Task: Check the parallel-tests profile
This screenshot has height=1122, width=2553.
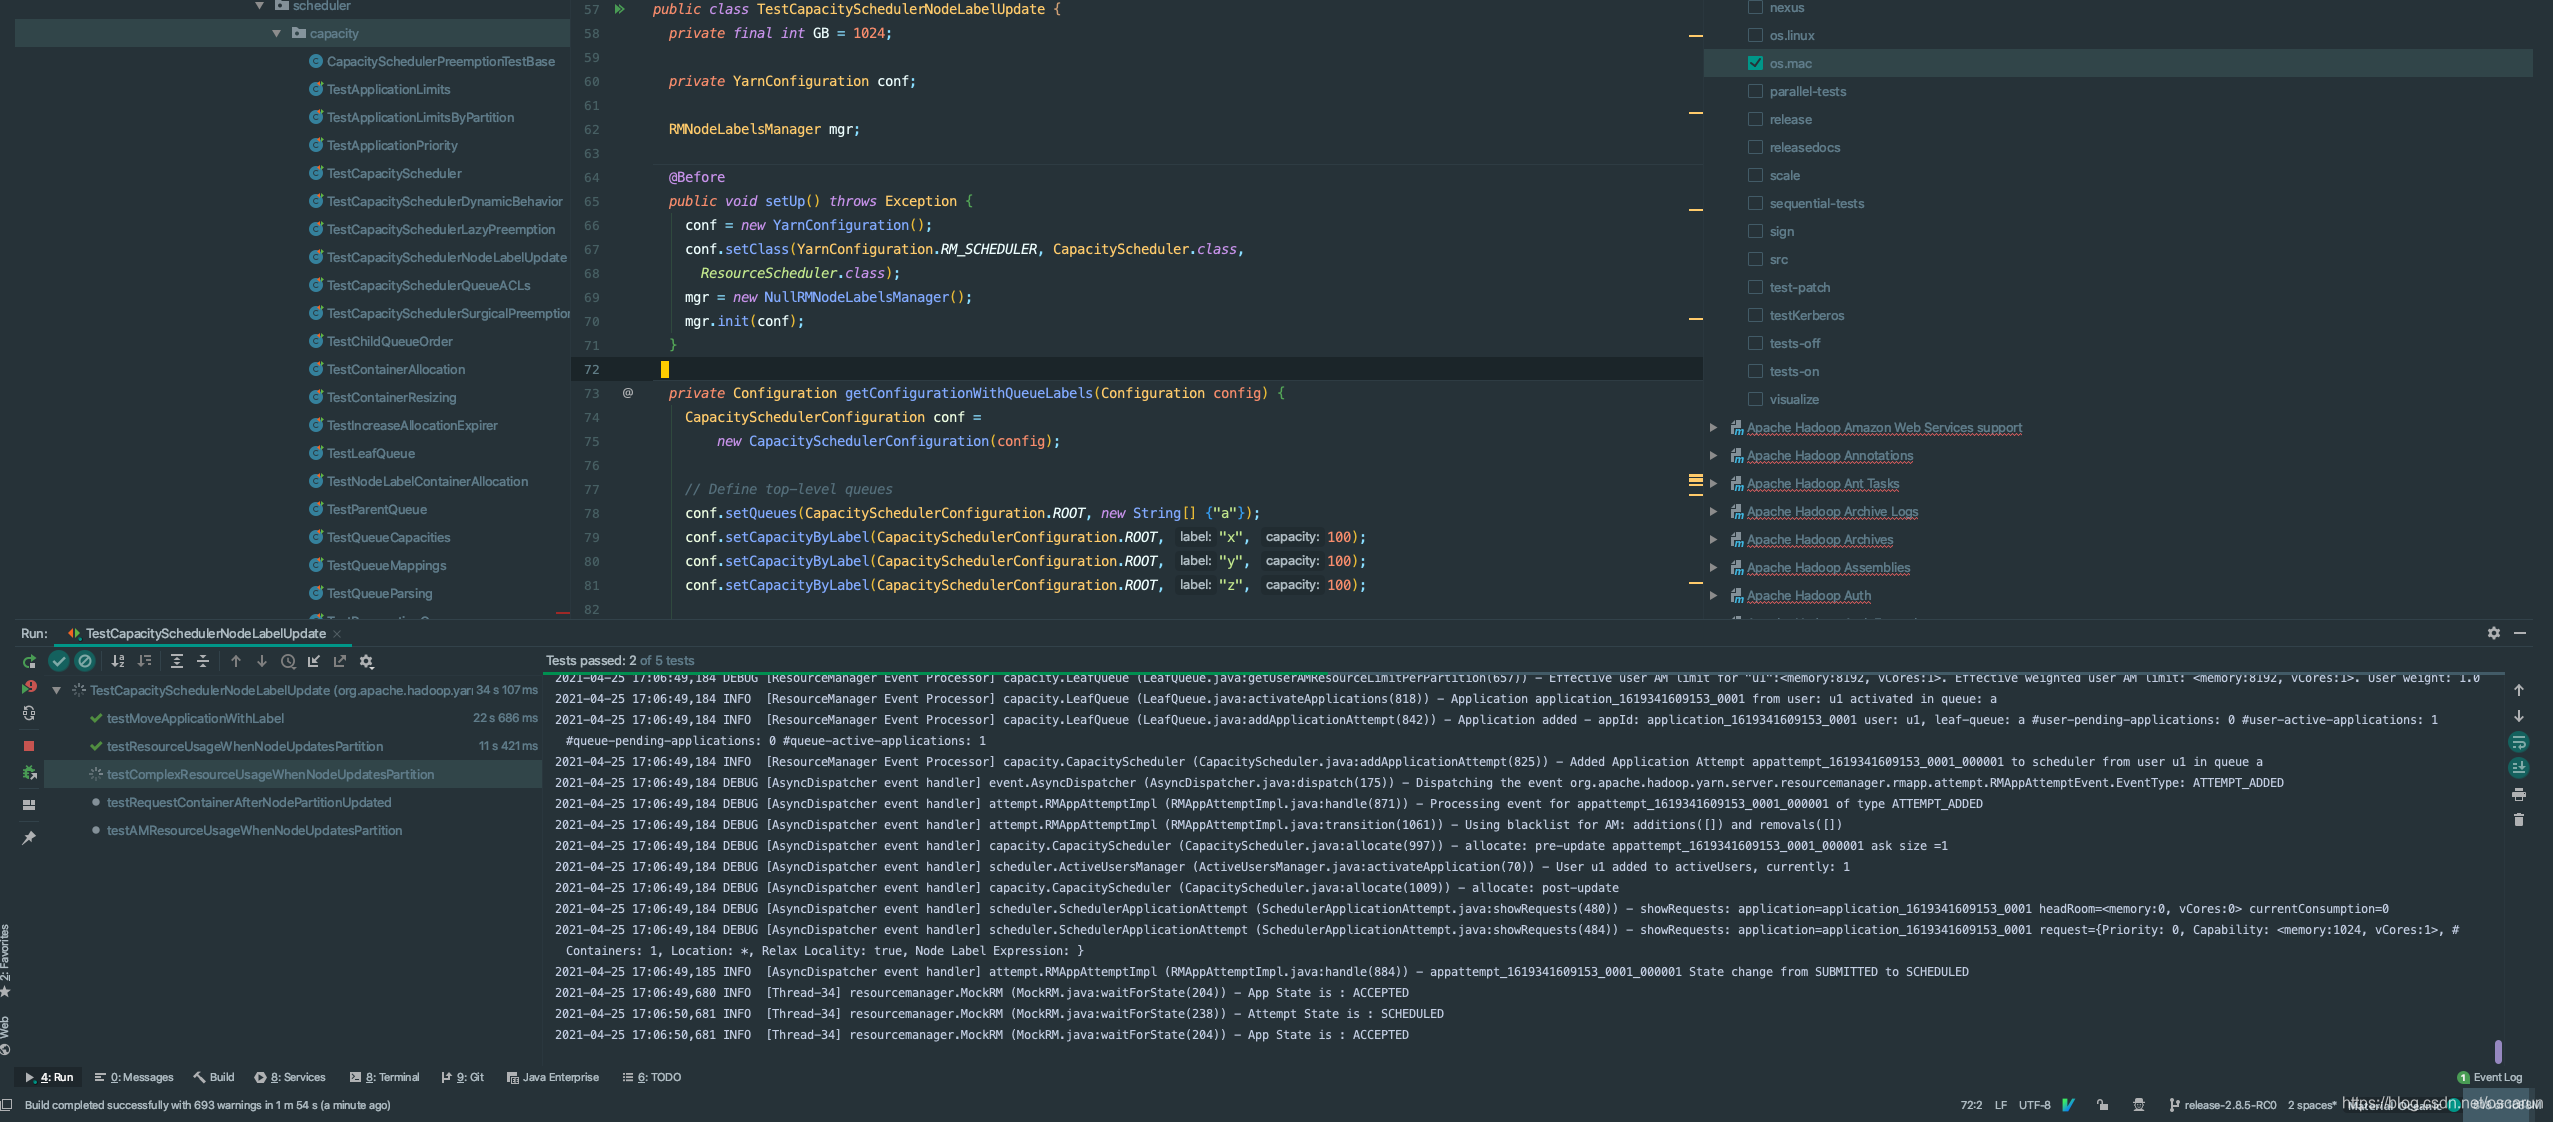Action: pos(1755,91)
